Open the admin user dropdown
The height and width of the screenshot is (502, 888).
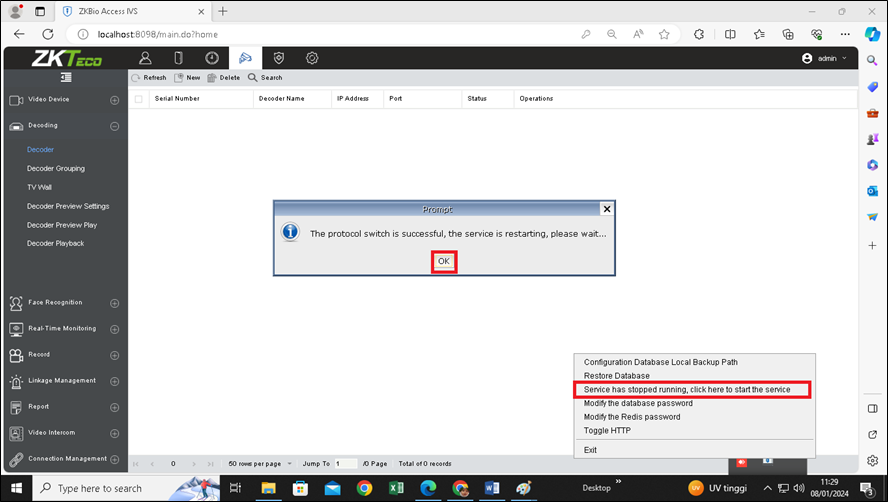tap(825, 58)
